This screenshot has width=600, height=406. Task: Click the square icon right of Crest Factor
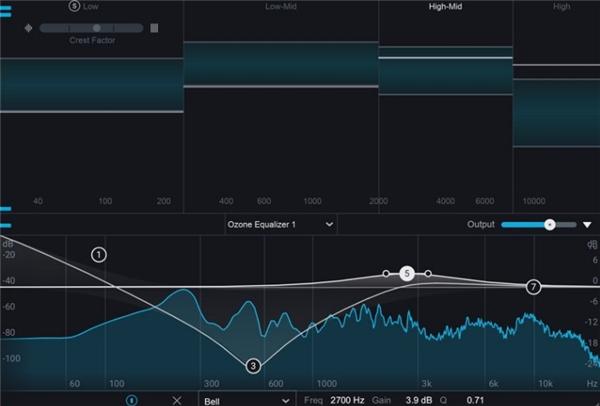(154, 28)
